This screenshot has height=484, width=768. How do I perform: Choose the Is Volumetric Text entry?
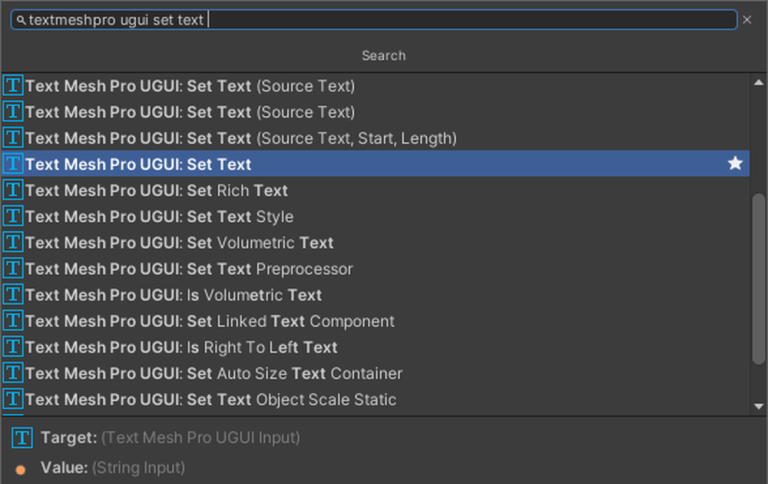pos(173,295)
